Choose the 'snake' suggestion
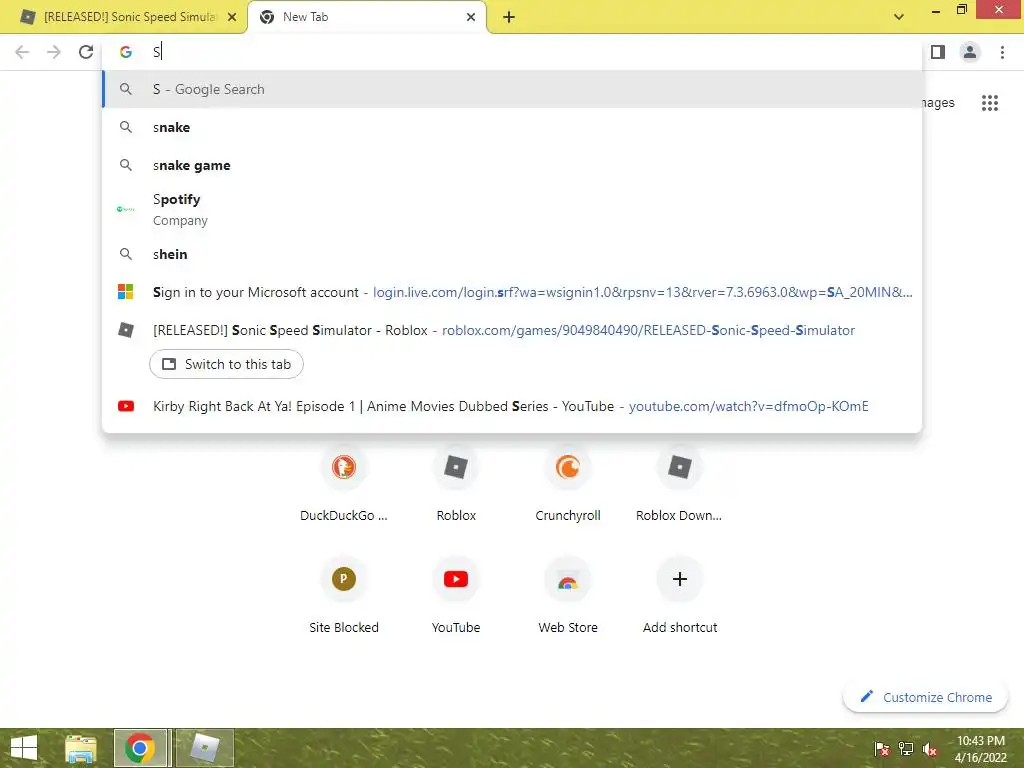This screenshot has height=768, width=1024. [513, 127]
